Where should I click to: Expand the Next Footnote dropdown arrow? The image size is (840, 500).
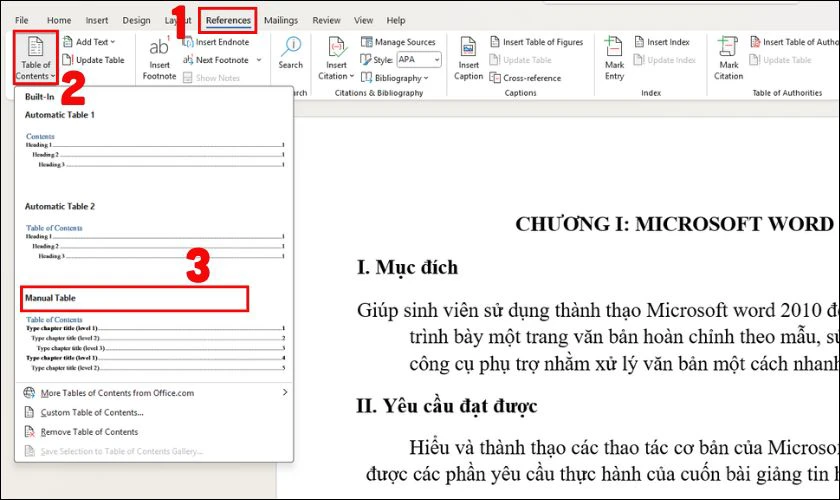[x=259, y=60]
